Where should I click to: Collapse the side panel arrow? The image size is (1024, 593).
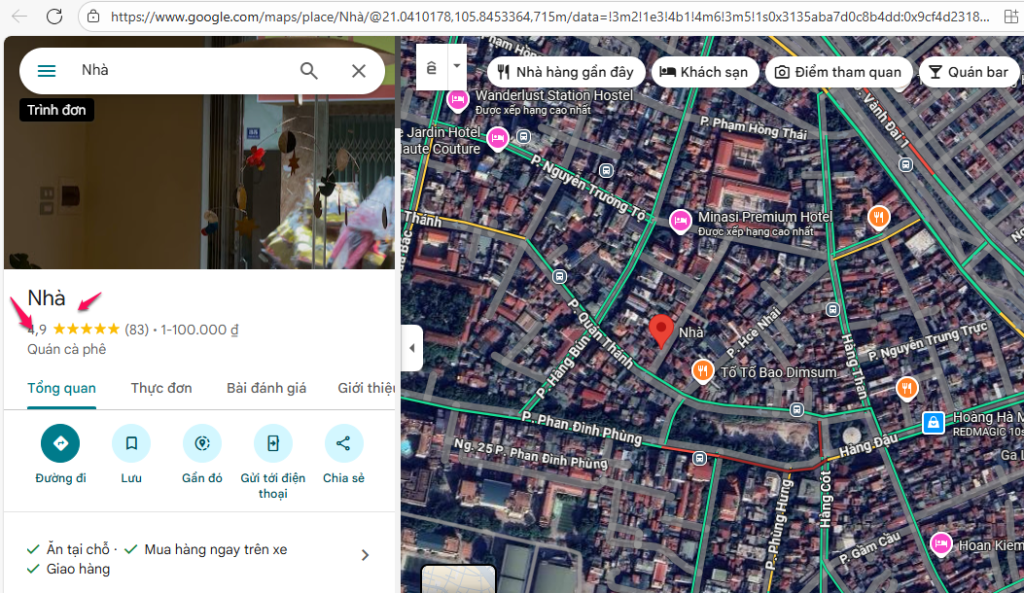(412, 348)
